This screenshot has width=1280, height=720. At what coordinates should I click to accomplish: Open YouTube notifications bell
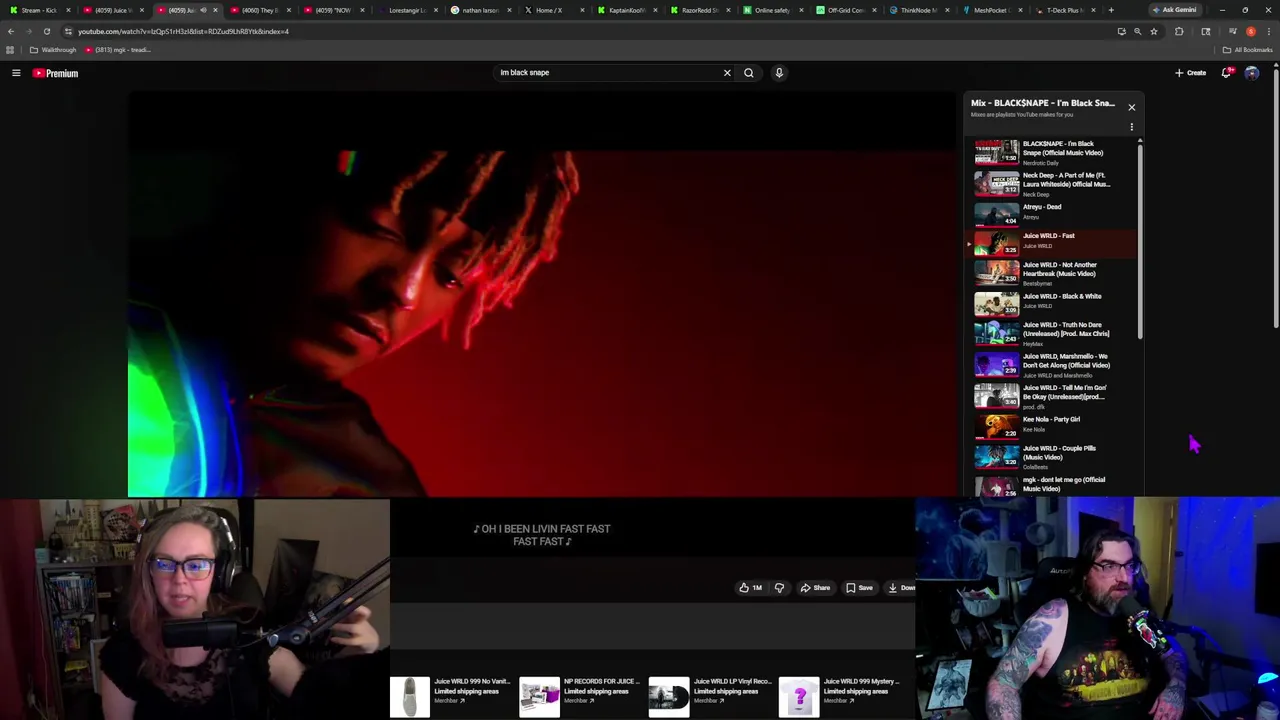1226,73
